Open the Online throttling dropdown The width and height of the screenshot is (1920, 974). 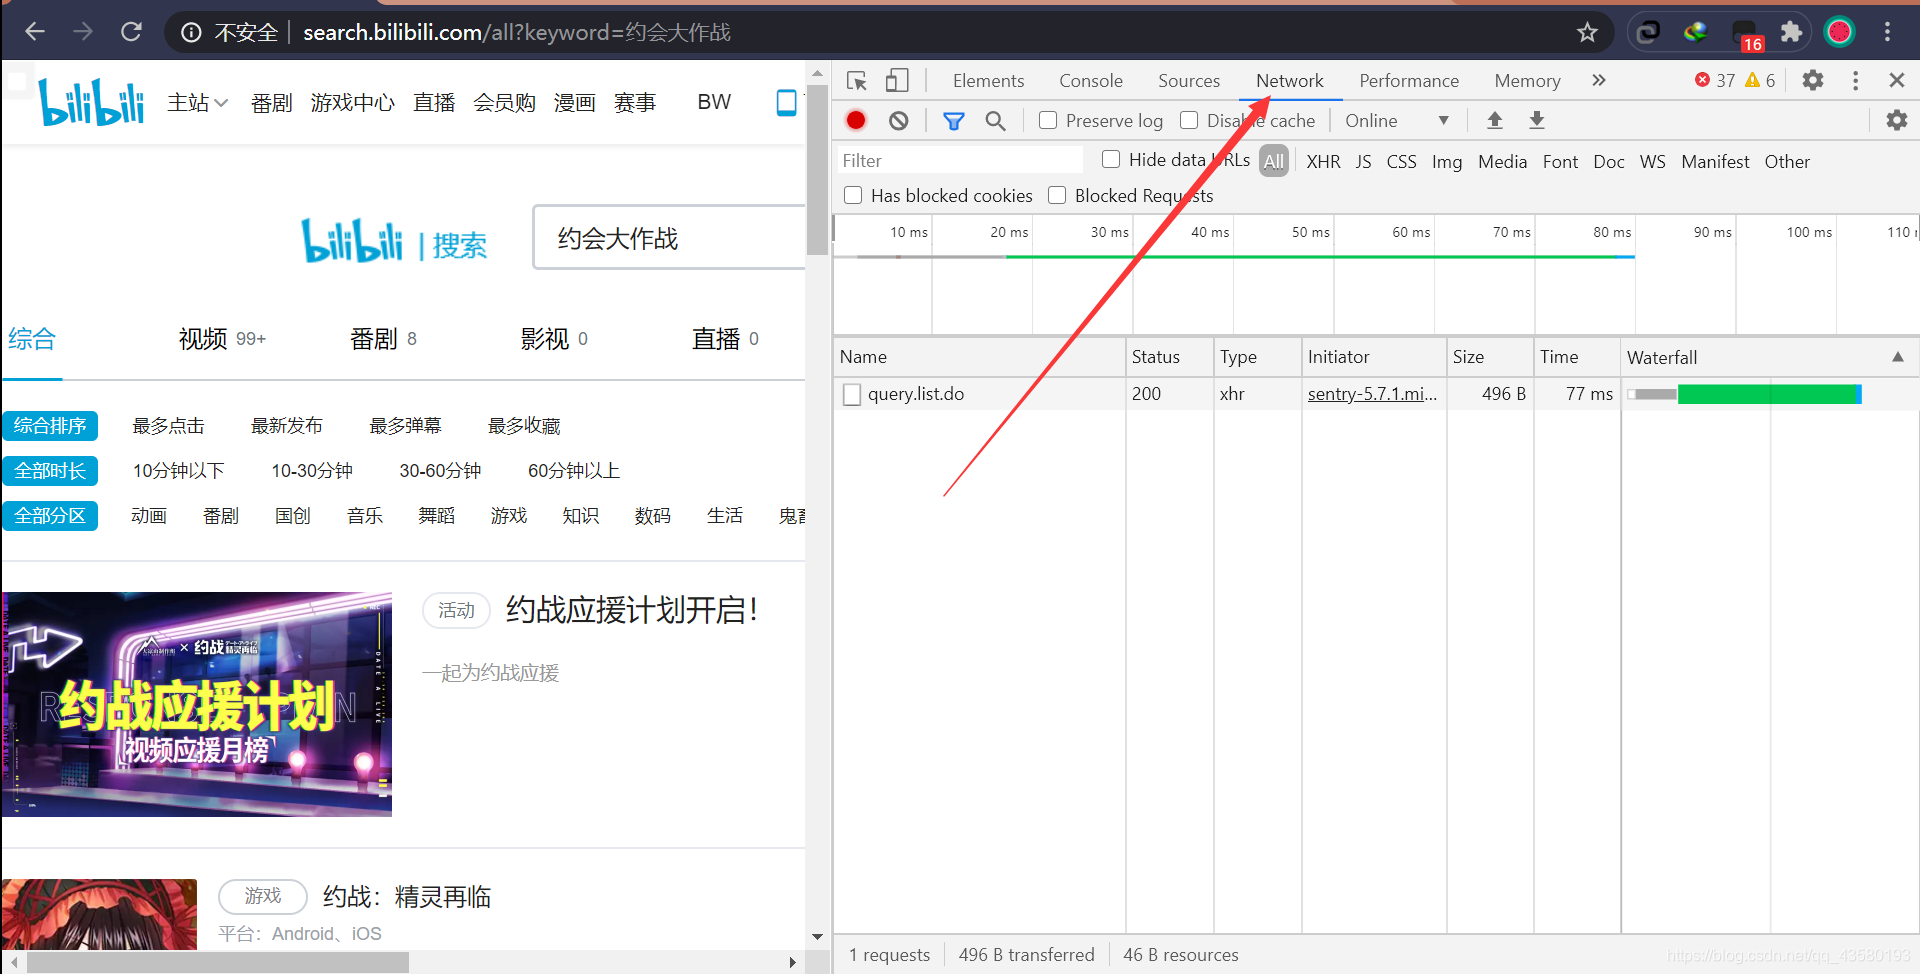coord(1397,121)
